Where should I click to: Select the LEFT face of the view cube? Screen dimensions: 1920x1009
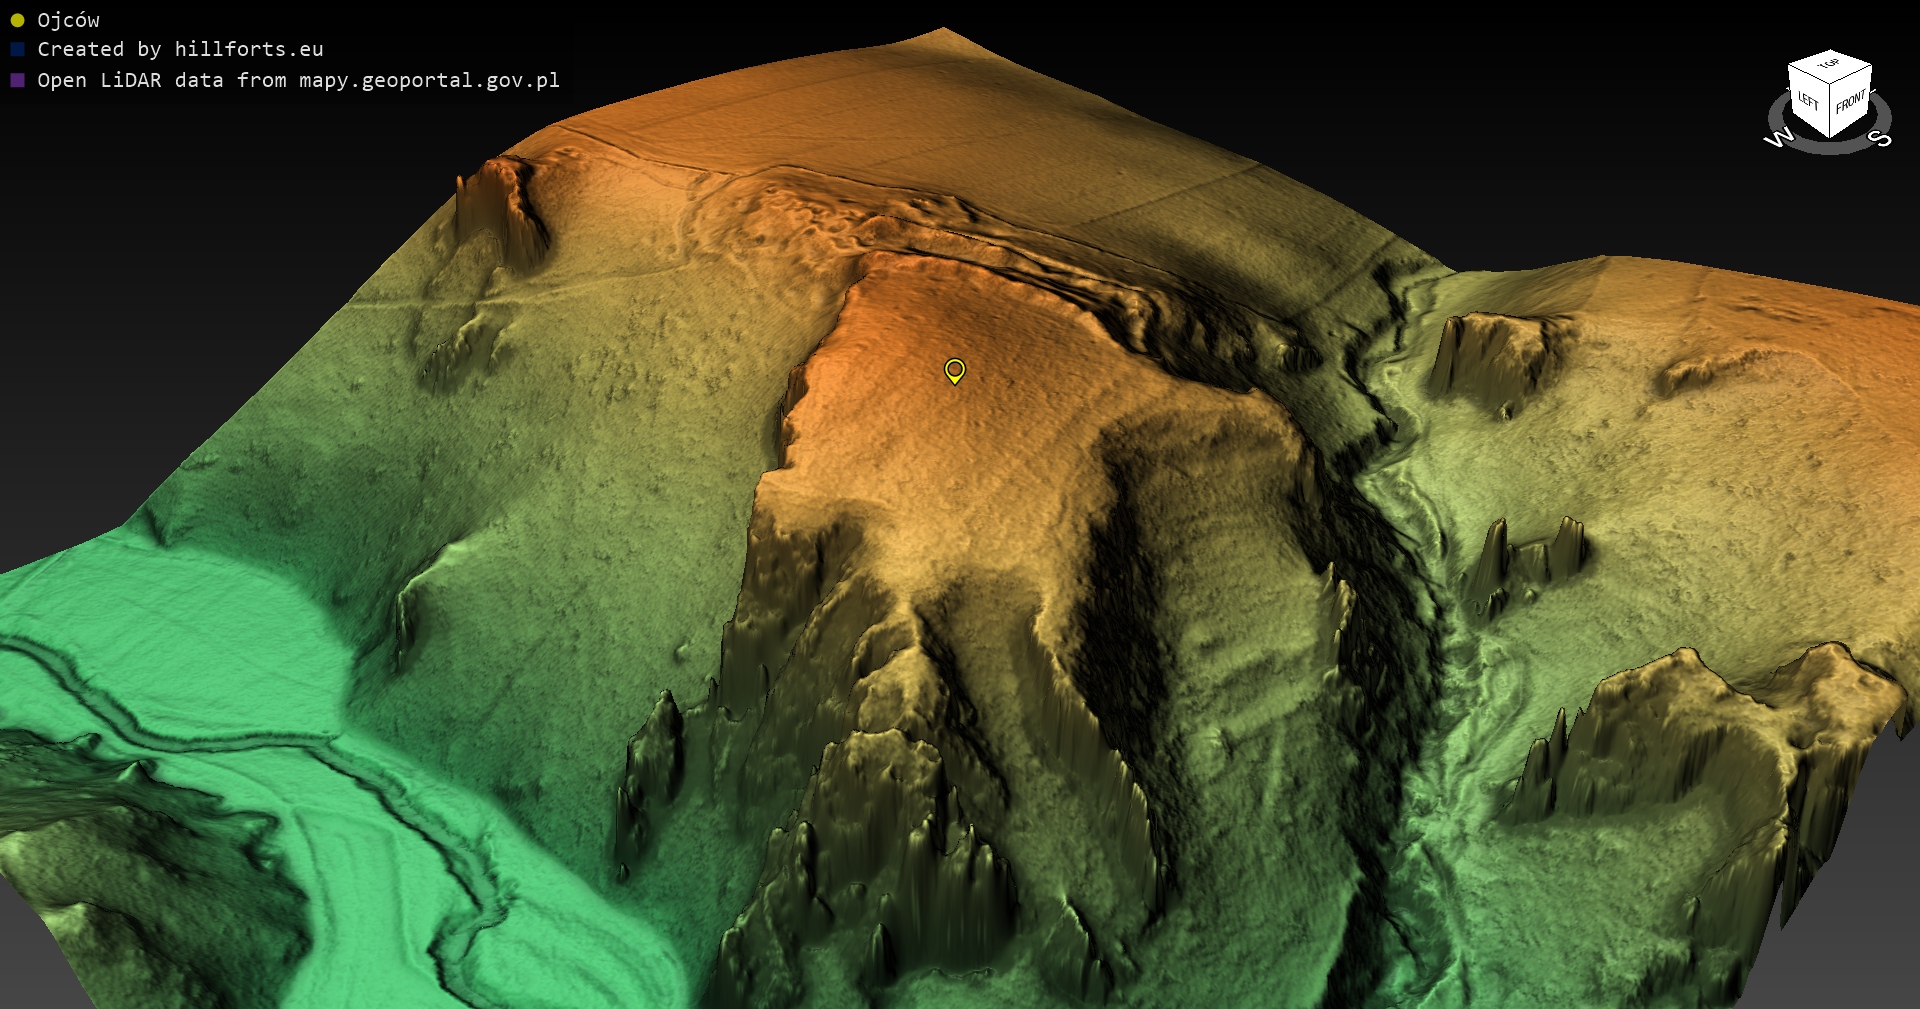pos(1808,100)
